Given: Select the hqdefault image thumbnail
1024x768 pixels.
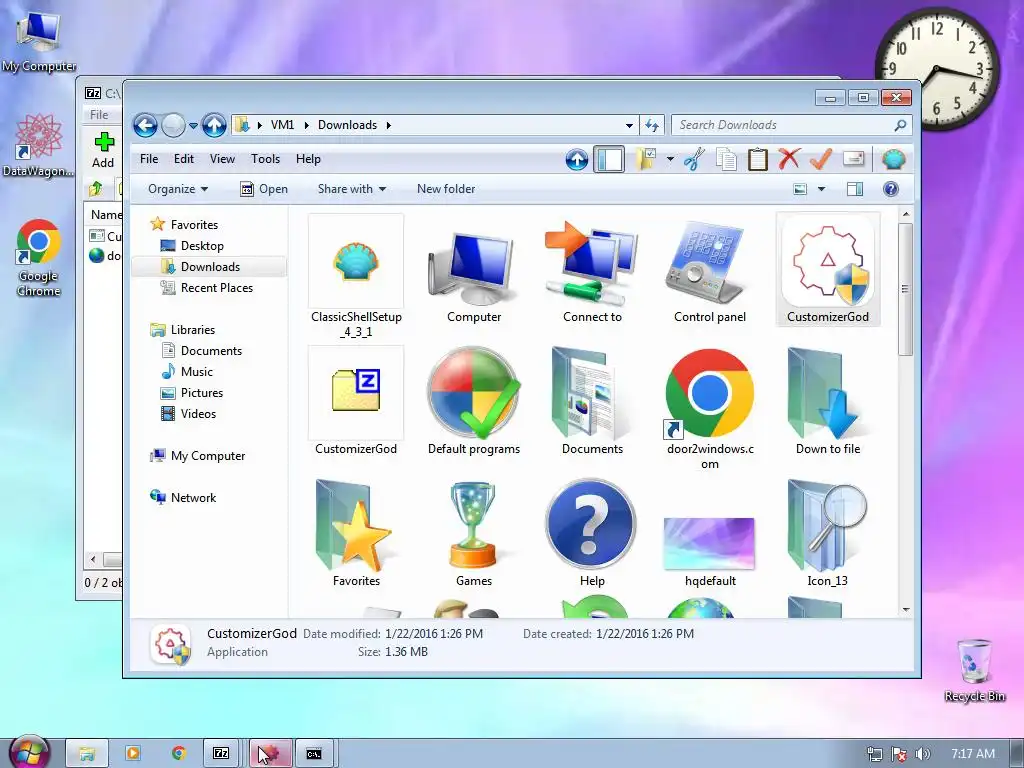Looking at the screenshot, I should tap(710, 545).
